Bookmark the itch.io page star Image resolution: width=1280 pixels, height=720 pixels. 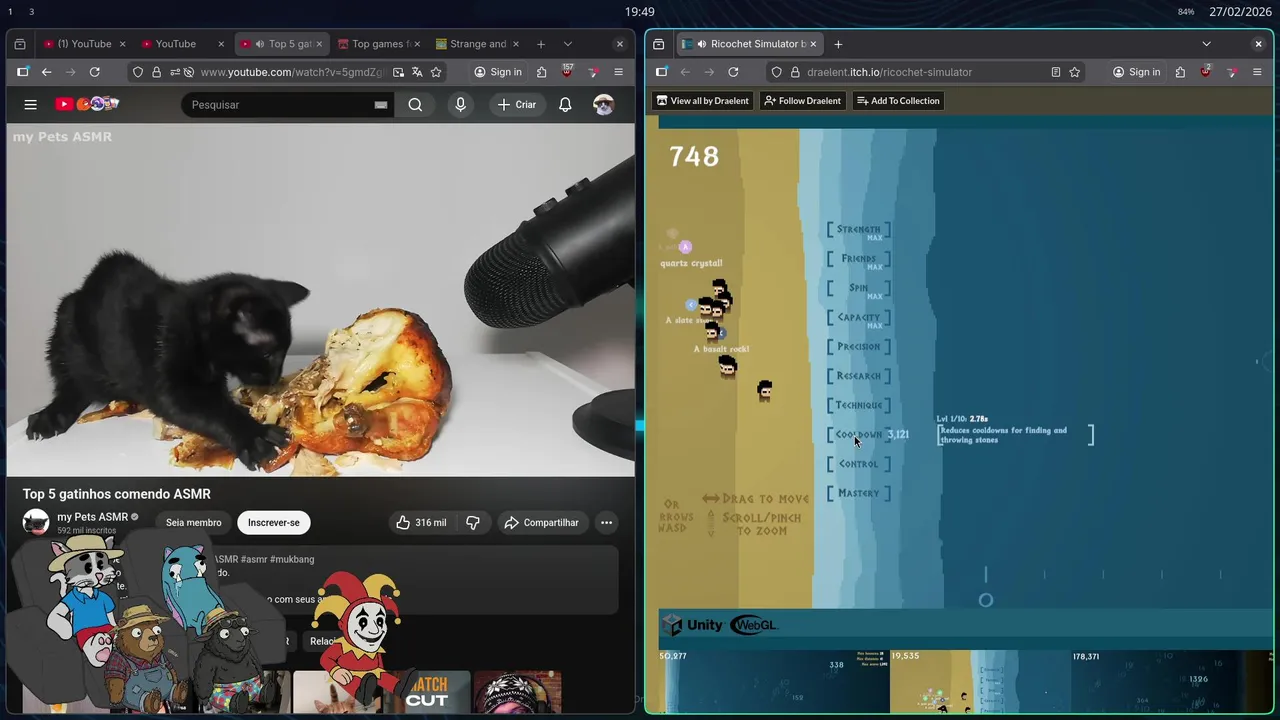pos(1075,72)
